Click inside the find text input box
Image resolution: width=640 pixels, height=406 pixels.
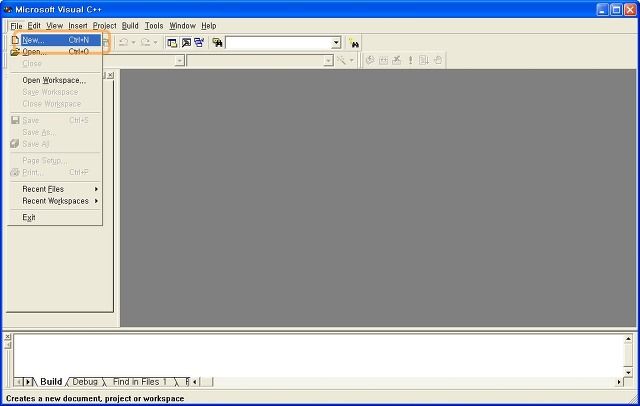[x=278, y=42]
